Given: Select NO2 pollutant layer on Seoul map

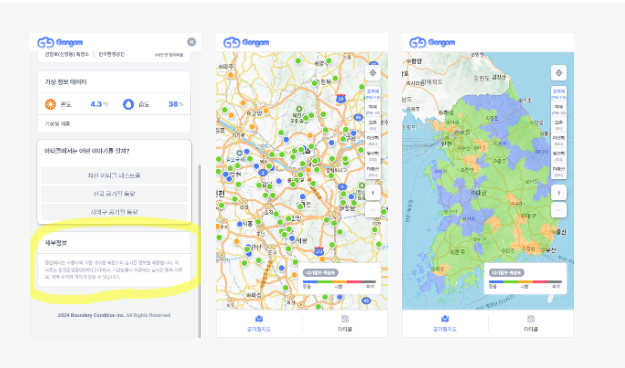Looking at the screenshot, I should pyautogui.click(x=373, y=140).
